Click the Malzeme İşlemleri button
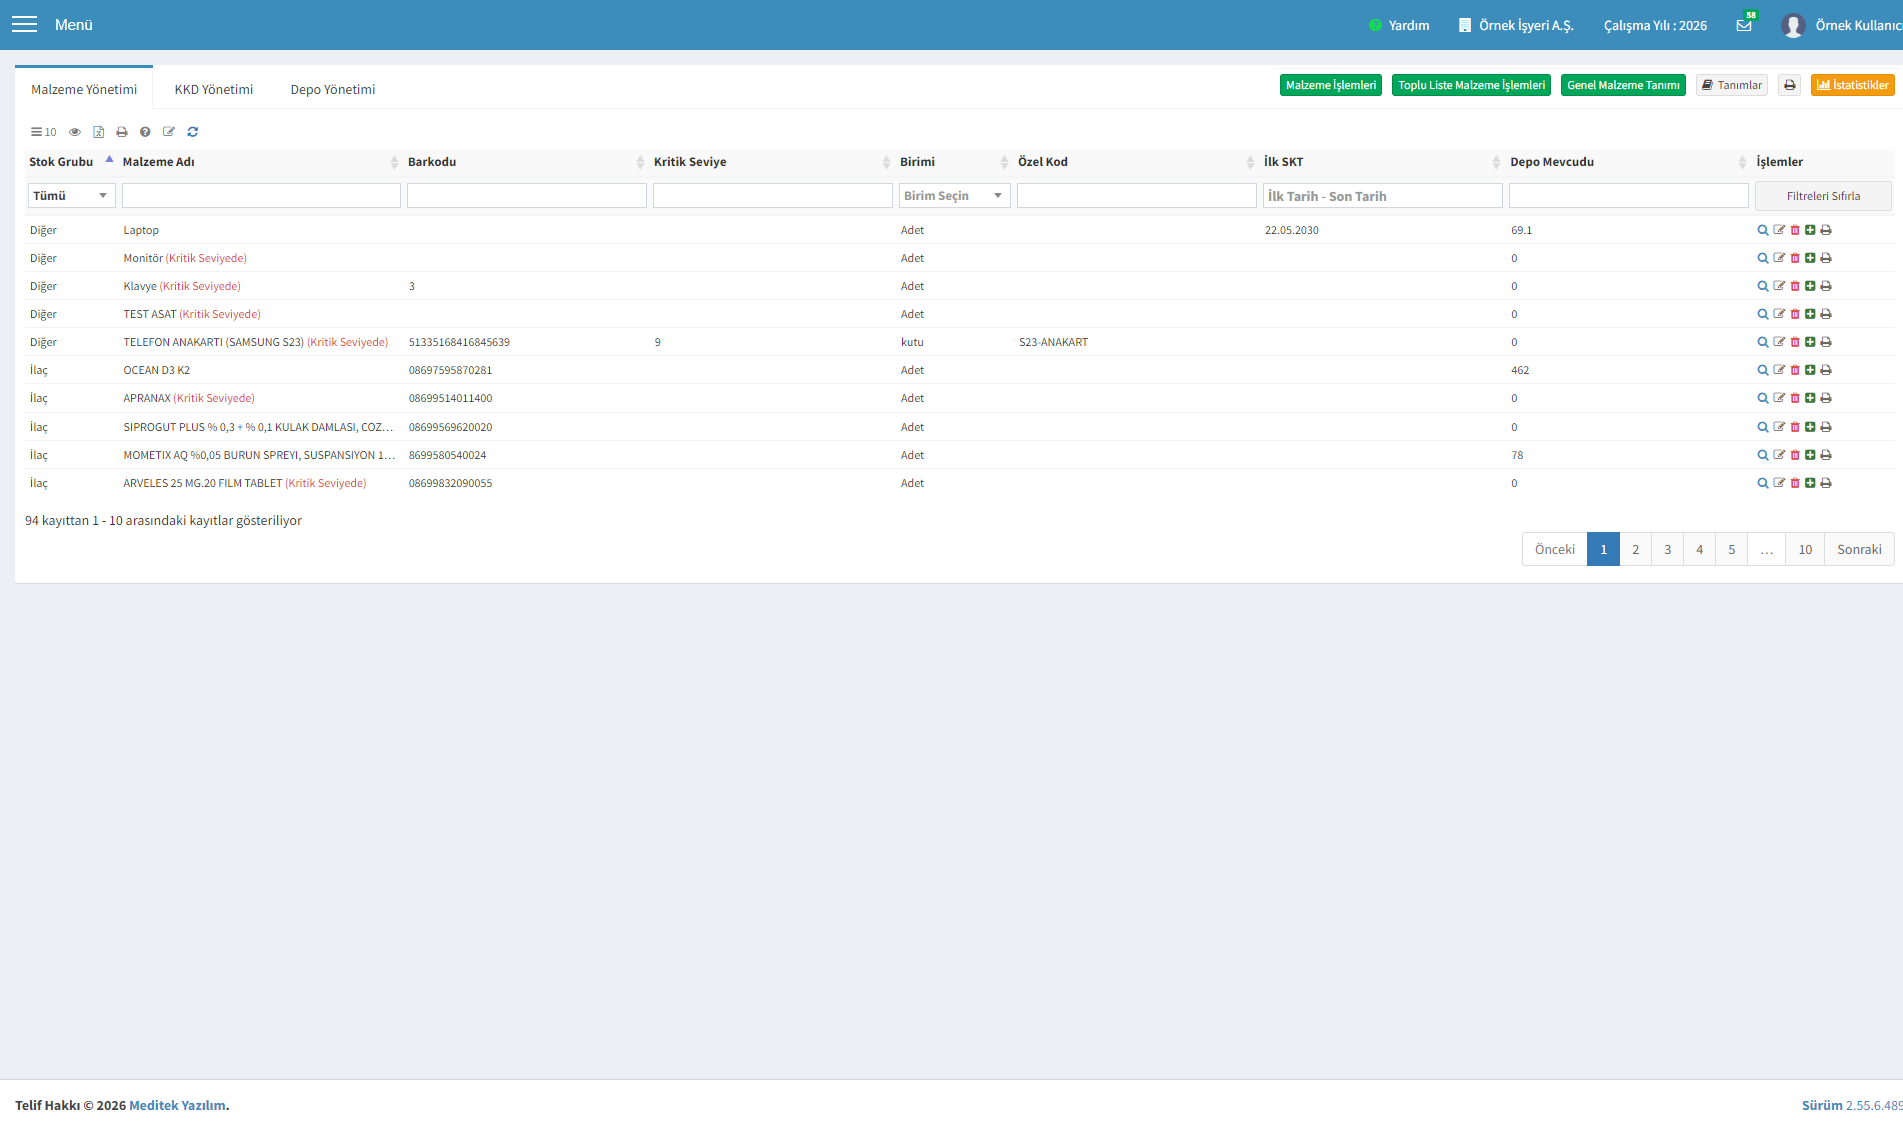The image size is (1903, 1130). click(1331, 85)
